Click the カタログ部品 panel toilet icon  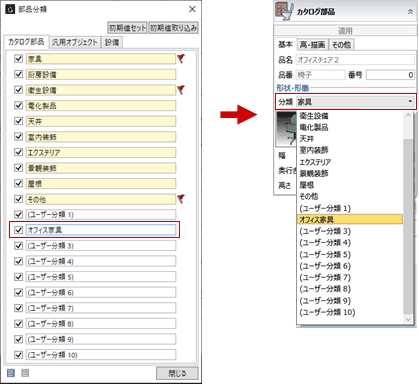[x=284, y=12]
